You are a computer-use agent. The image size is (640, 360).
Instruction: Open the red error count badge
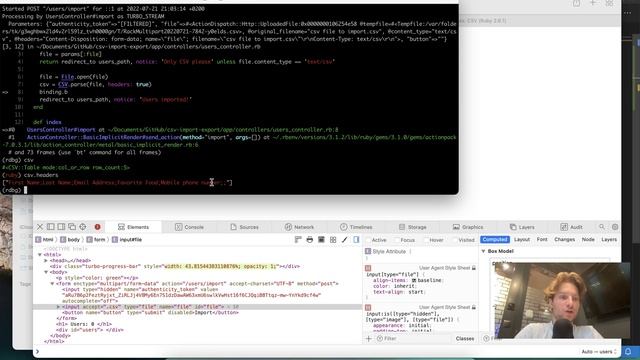[x=98, y=227]
